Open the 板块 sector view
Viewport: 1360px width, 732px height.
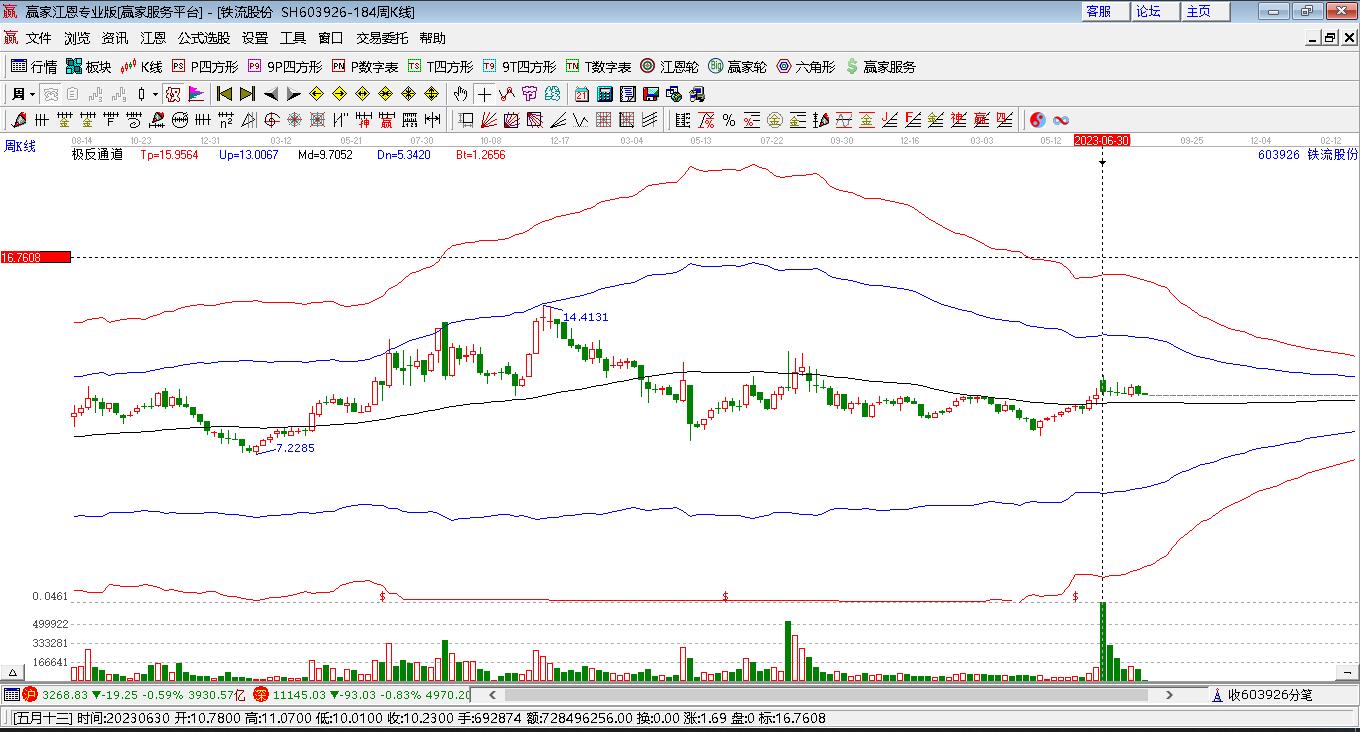(88, 67)
